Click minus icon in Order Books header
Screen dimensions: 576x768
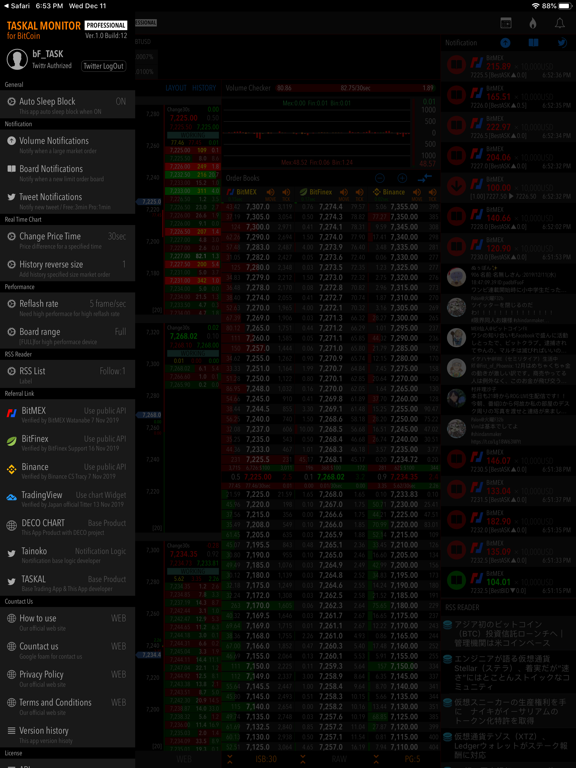point(380,178)
